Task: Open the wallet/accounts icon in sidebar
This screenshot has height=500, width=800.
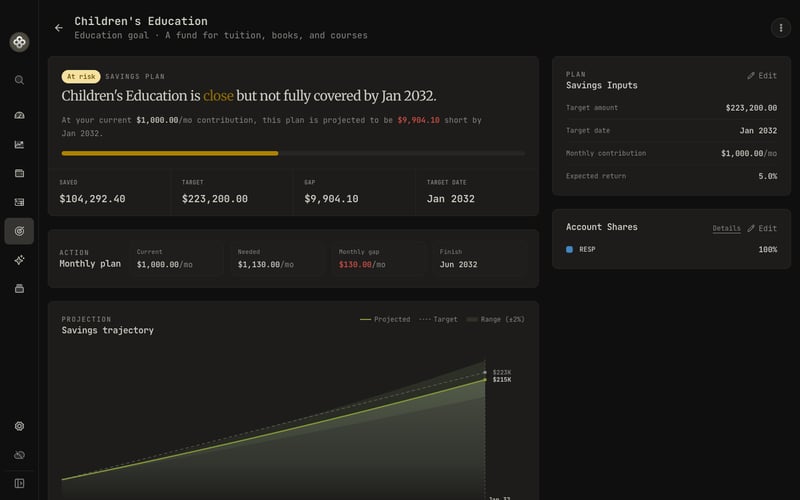Action: [x=19, y=173]
